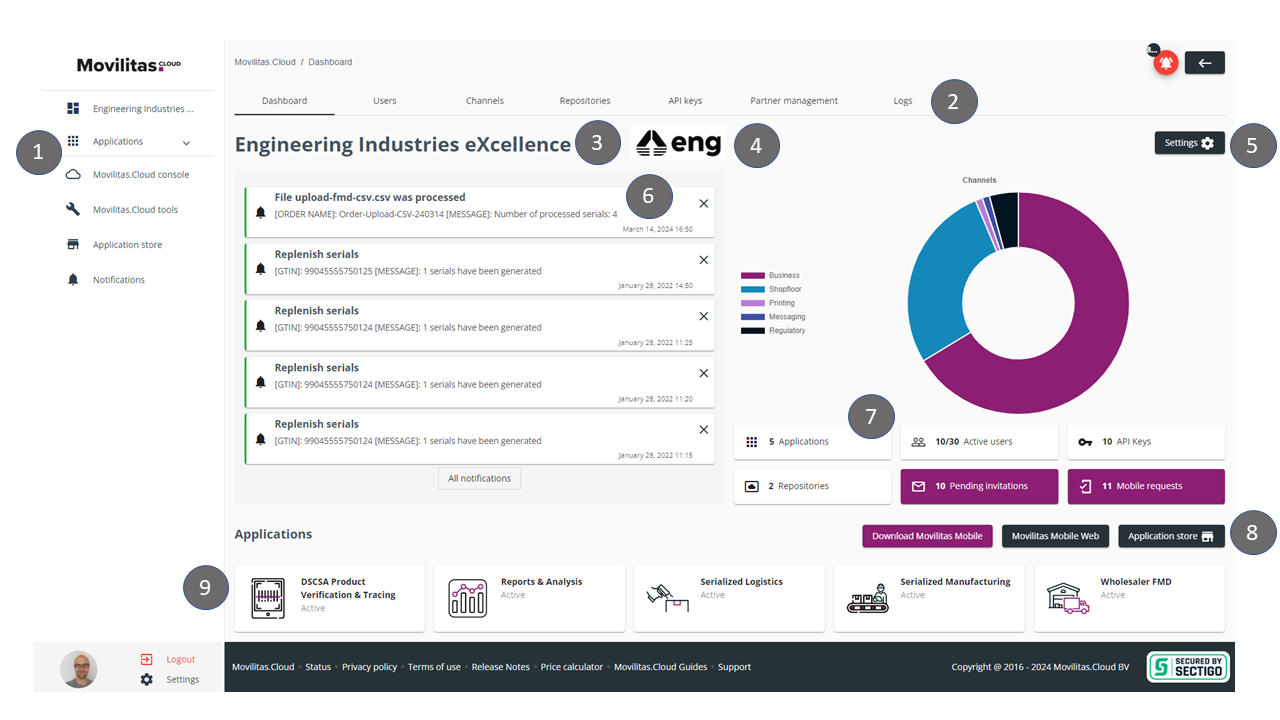Click the Repositories storage icon
The image size is (1280, 720).
coord(752,486)
